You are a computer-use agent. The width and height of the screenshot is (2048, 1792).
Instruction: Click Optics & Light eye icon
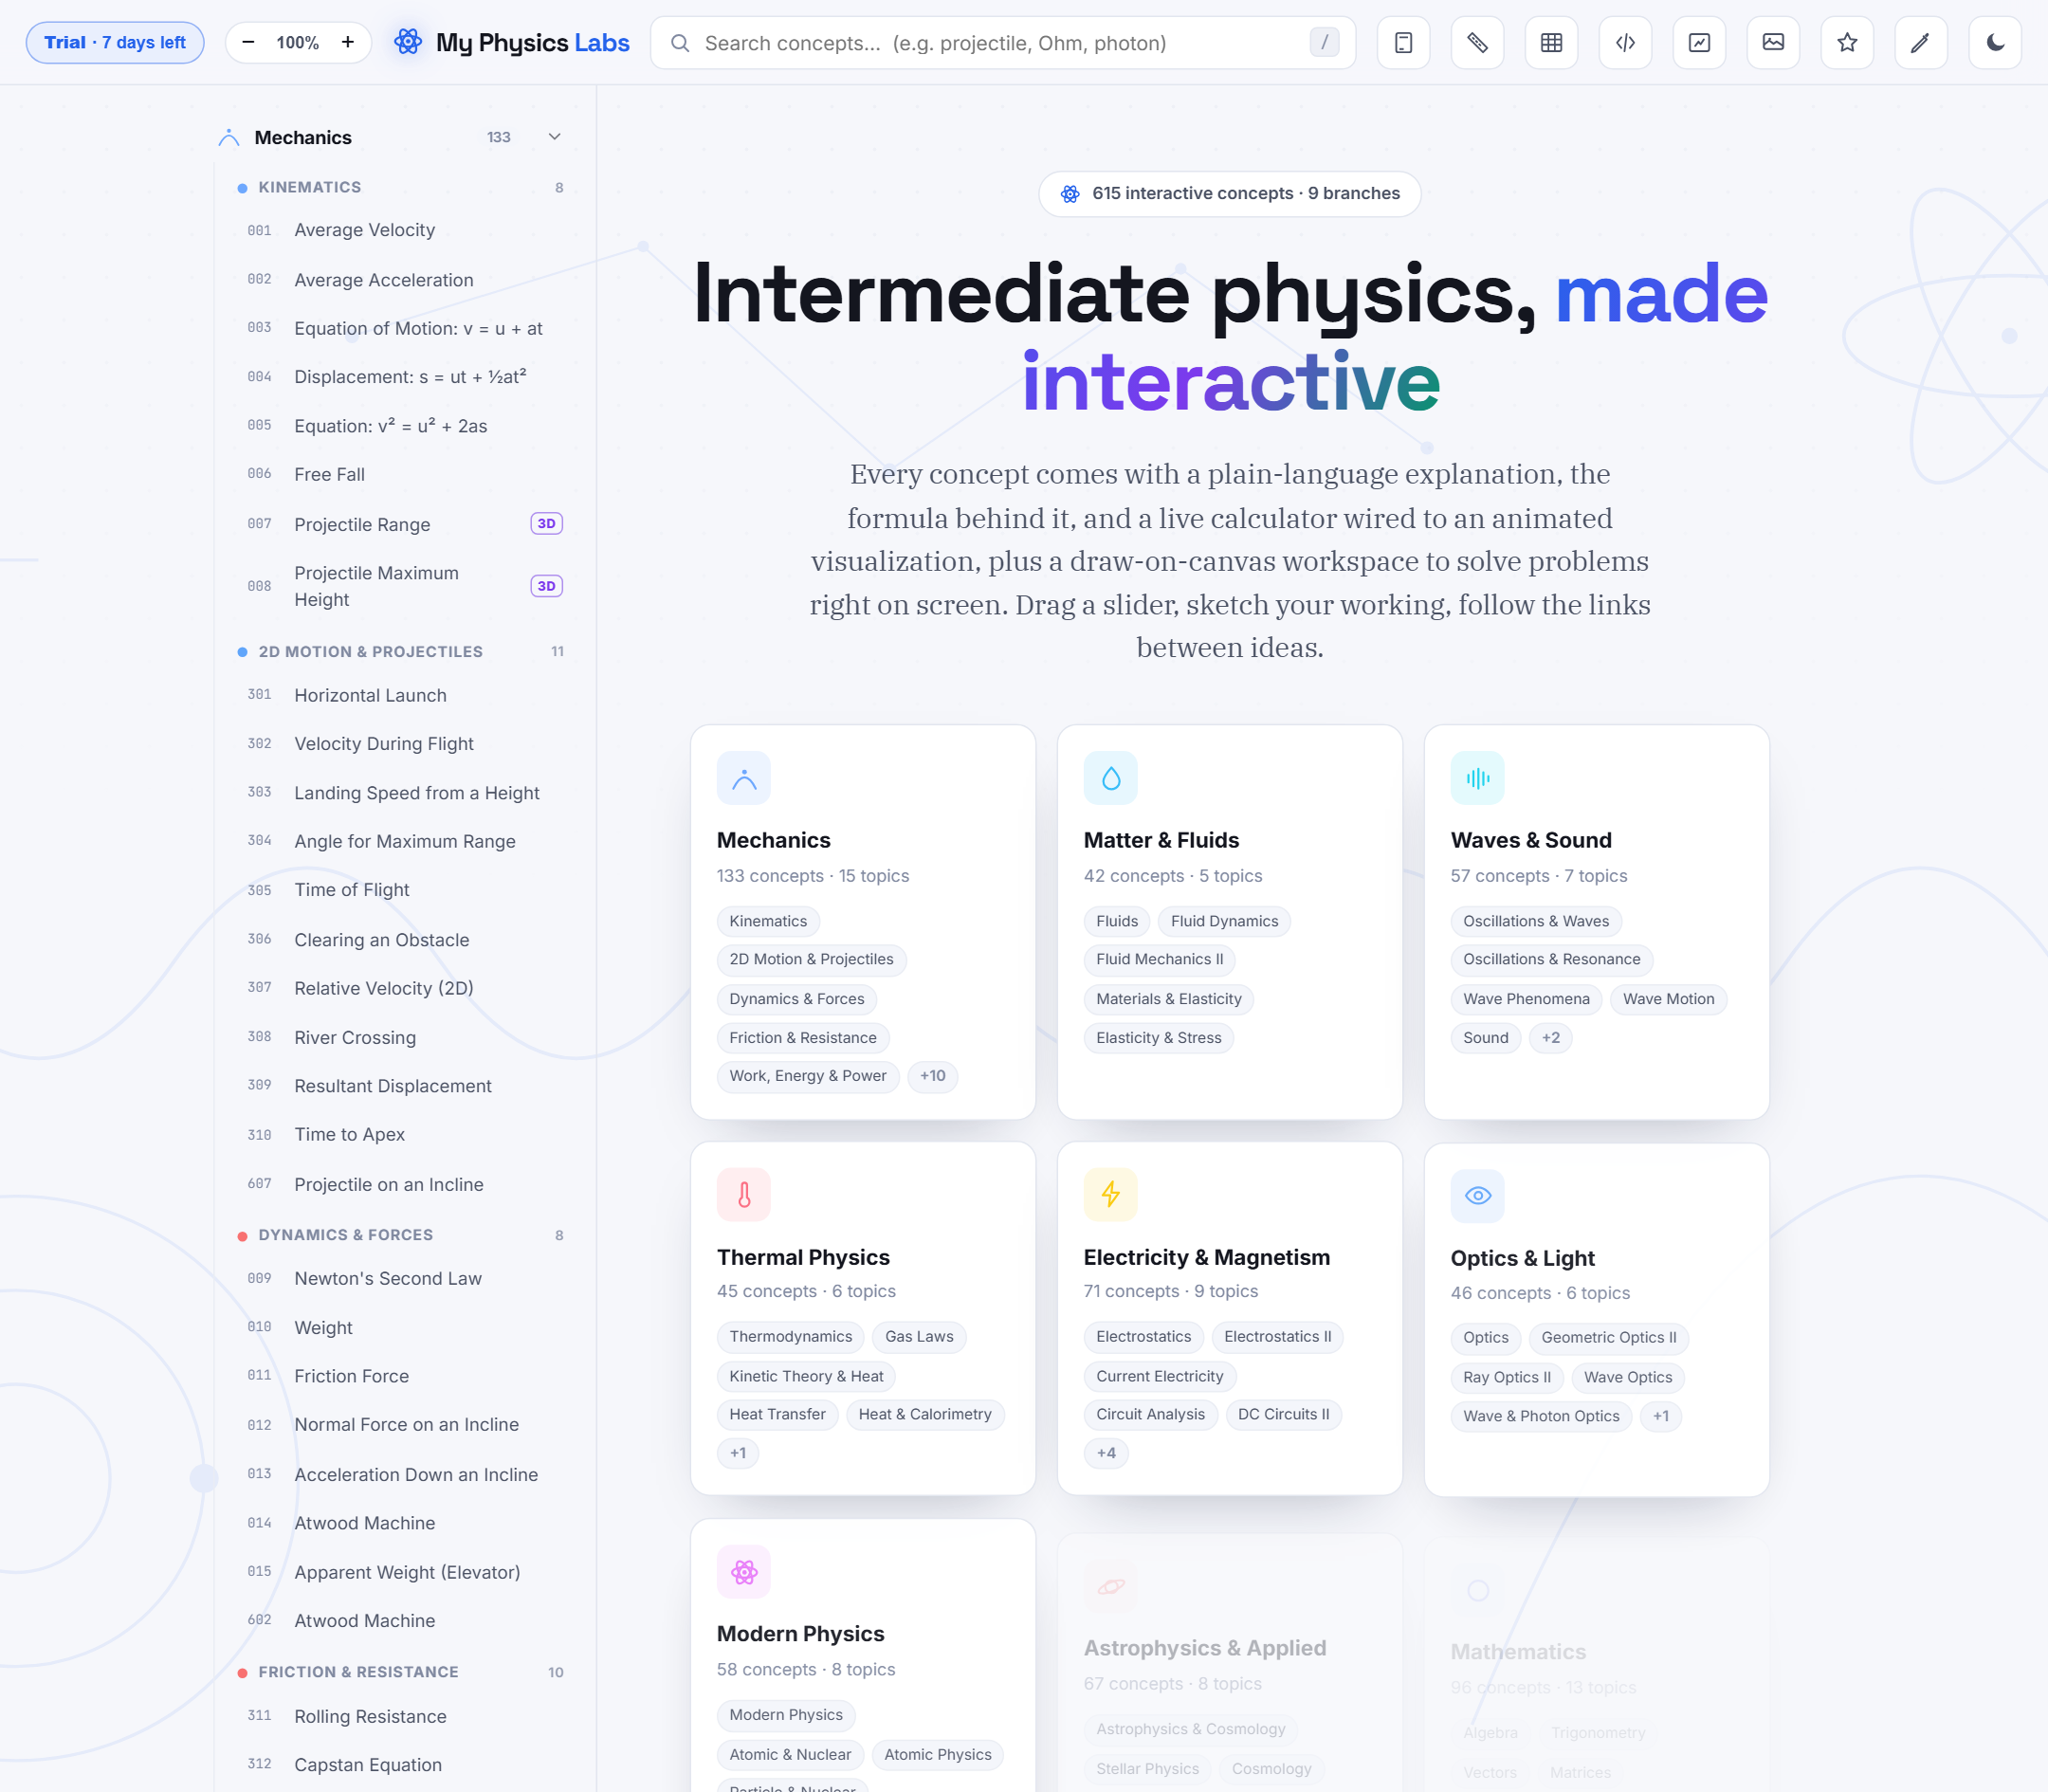(x=1477, y=1196)
